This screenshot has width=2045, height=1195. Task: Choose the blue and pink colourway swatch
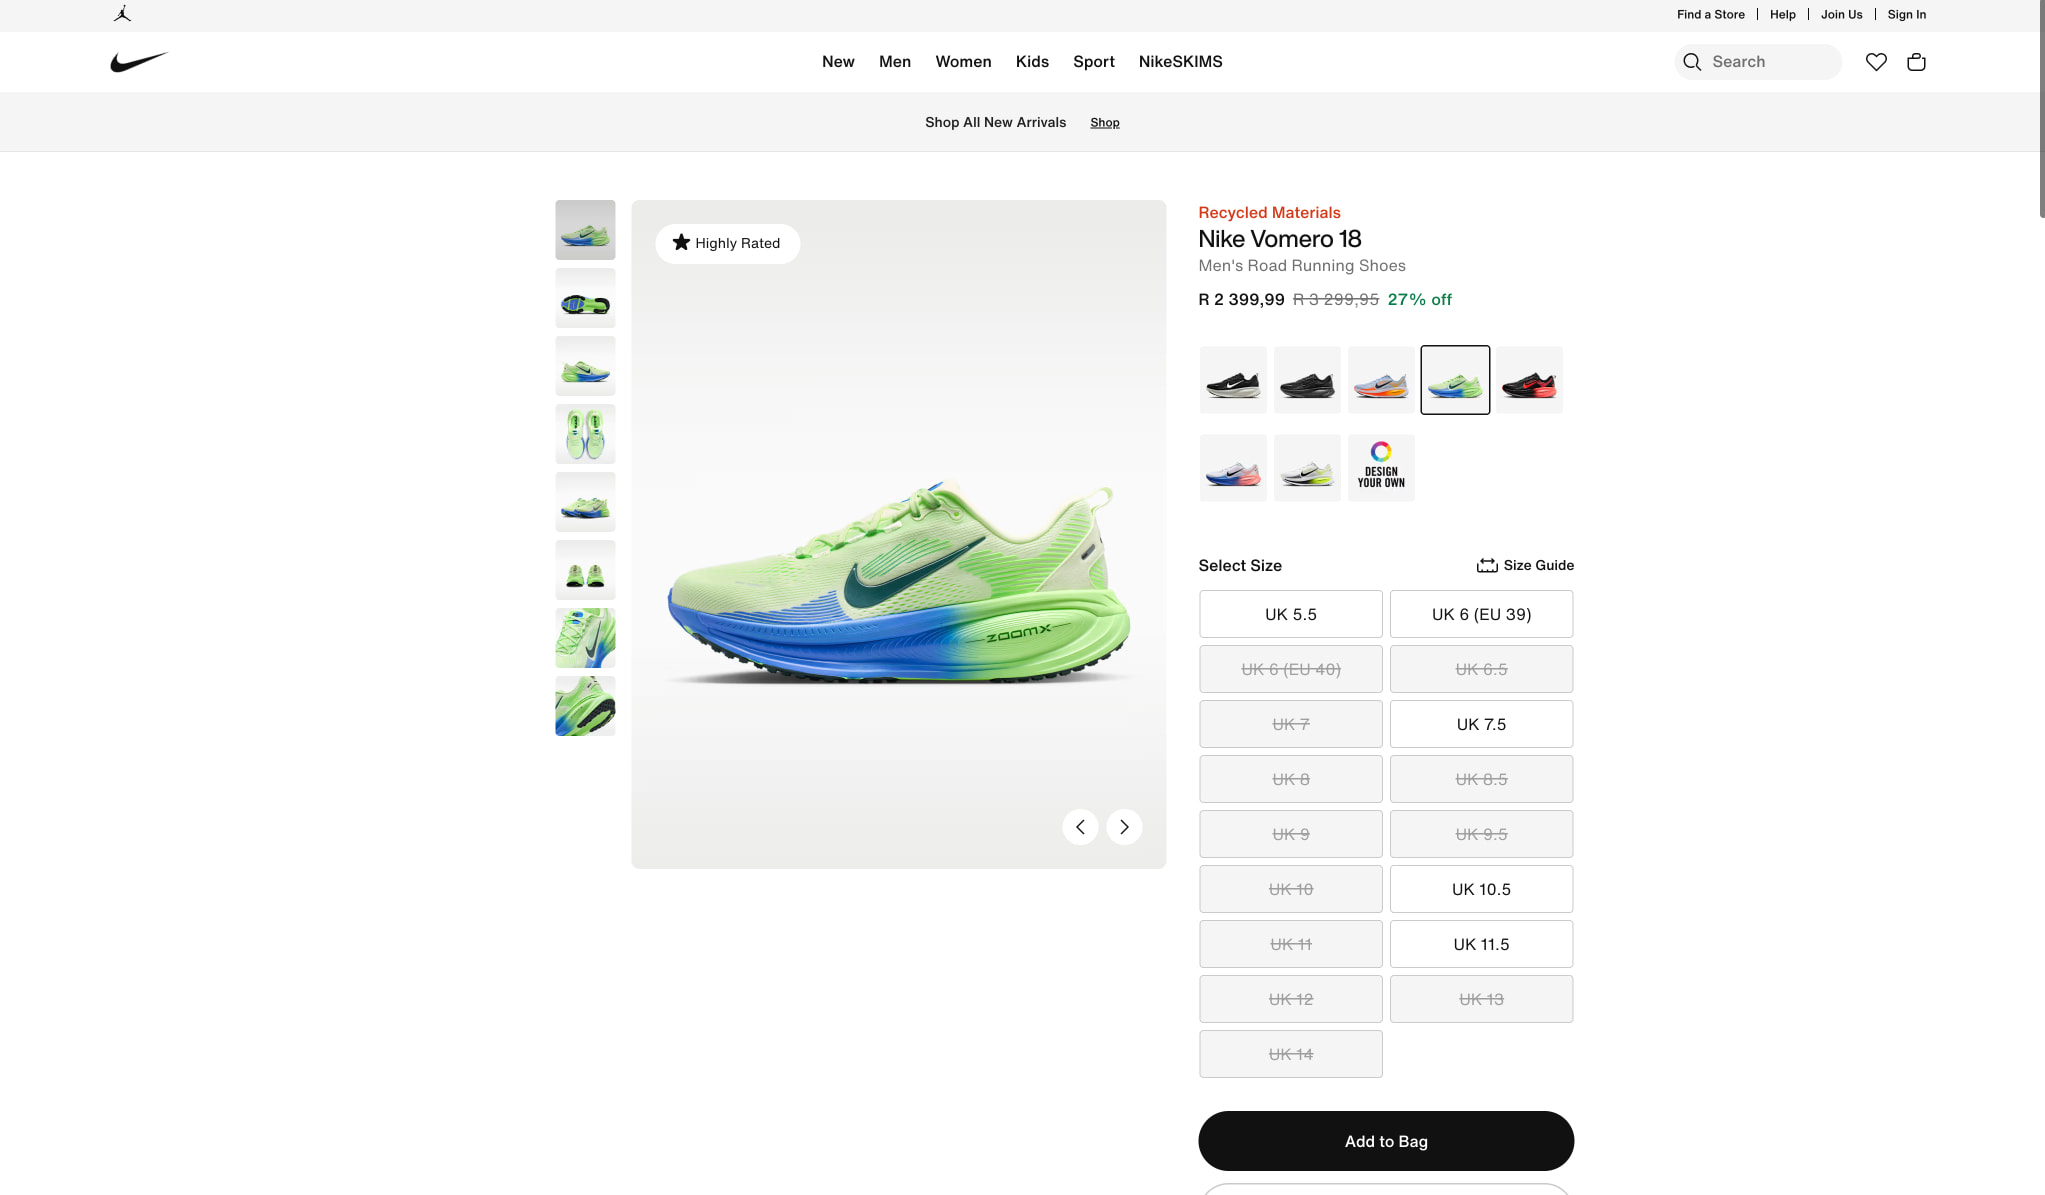1233,468
